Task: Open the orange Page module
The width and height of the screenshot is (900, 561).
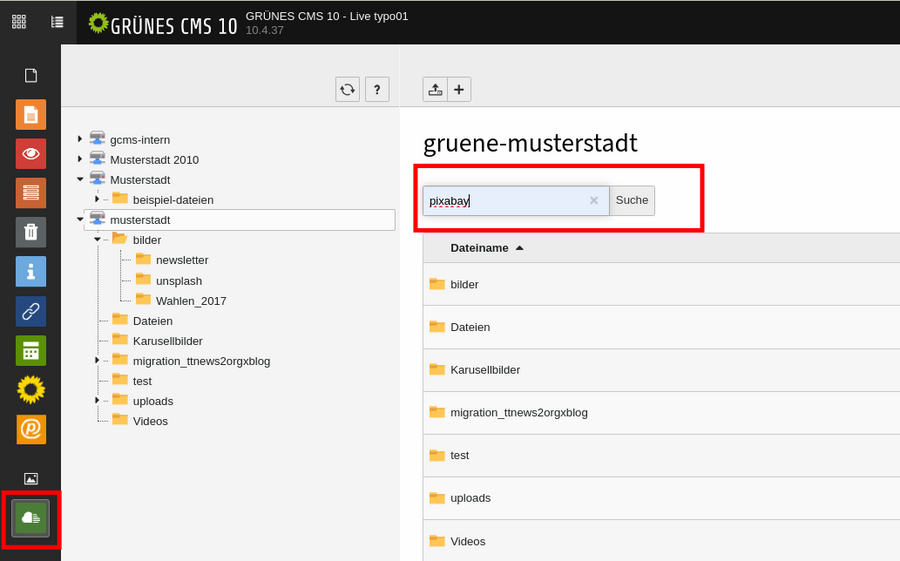Action: pyautogui.click(x=31, y=115)
